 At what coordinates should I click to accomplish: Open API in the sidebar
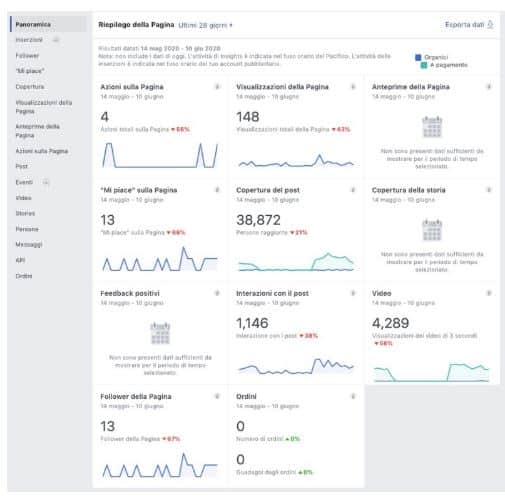(x=20, y=260)
